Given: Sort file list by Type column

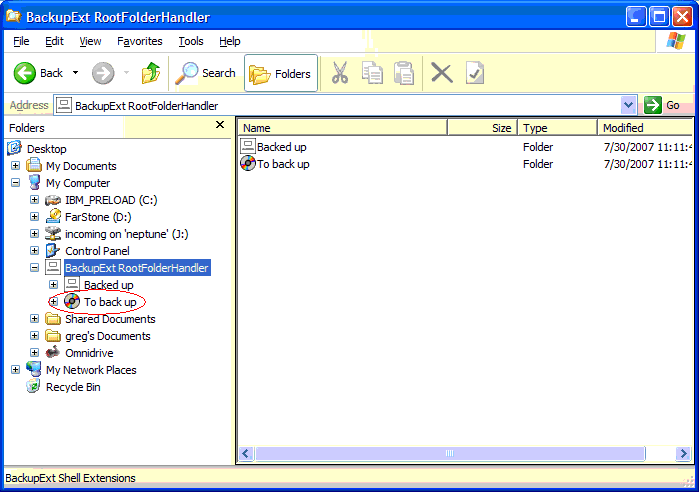Looking at the screenshot, I should [557, 128].
